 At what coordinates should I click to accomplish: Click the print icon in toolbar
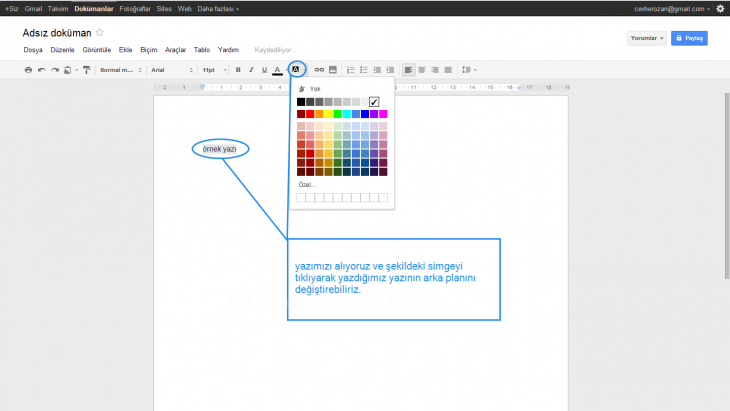[28, 70]
